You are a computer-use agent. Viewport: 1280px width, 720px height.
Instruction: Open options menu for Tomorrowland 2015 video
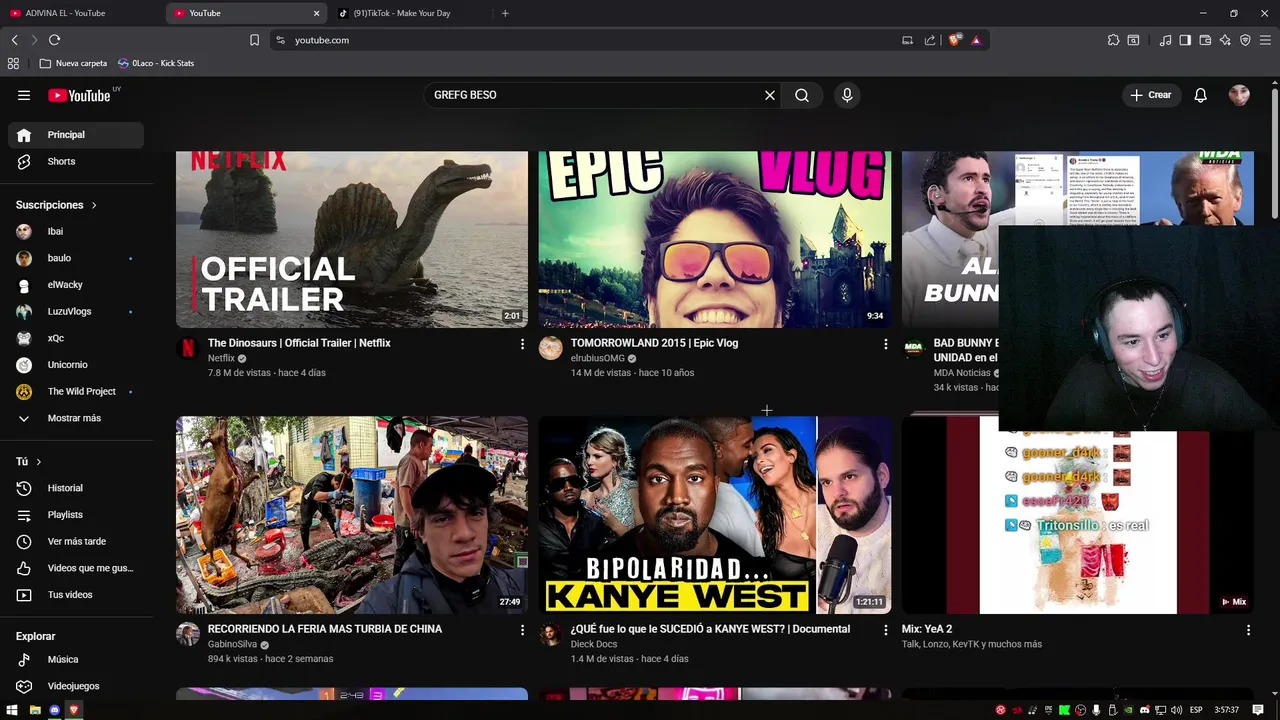pyautogui.click(x=885, y=344)
